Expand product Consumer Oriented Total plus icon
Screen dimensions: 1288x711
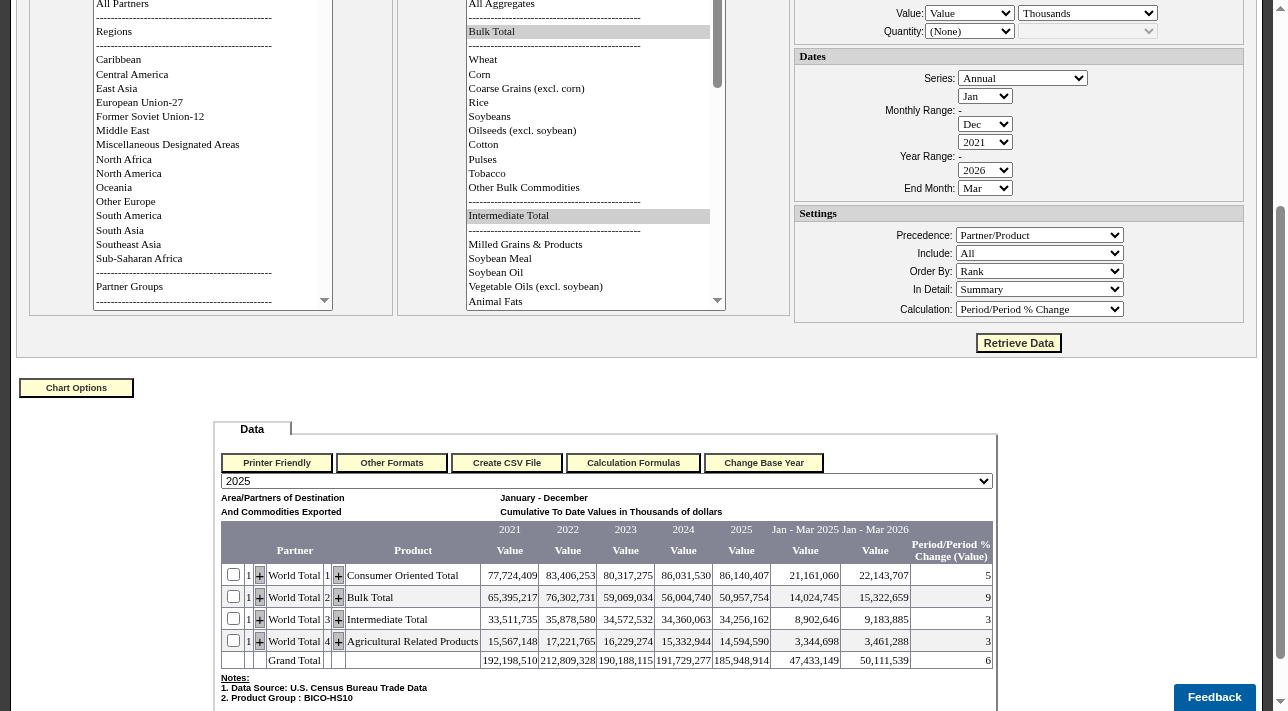tap(338, 576)
